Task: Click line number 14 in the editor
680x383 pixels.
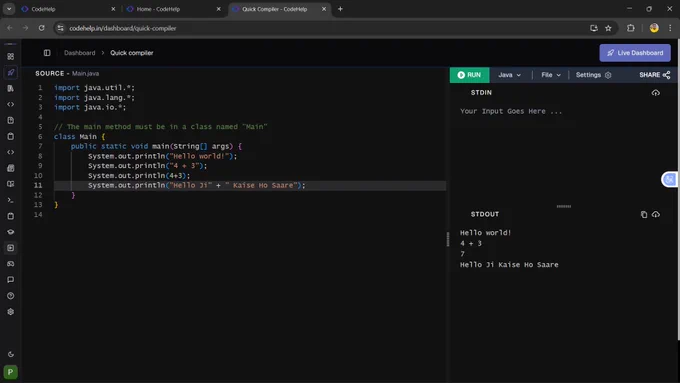Action: [x=38, y=215]
